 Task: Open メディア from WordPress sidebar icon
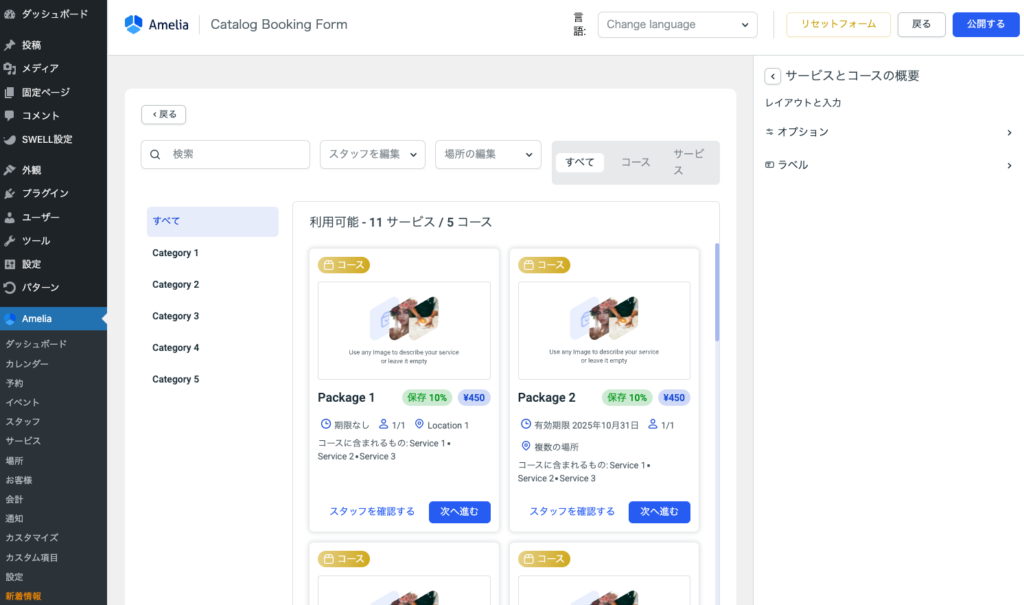point(10,69)
